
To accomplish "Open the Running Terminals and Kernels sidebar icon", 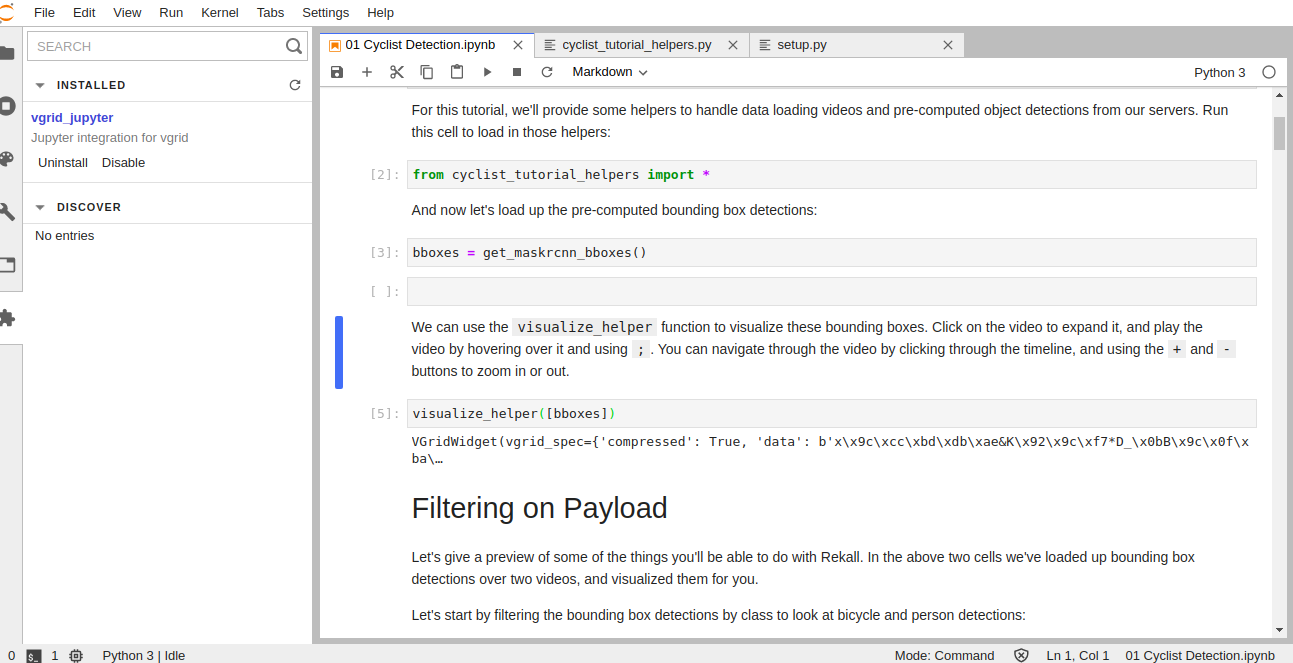I will (7, 106).
